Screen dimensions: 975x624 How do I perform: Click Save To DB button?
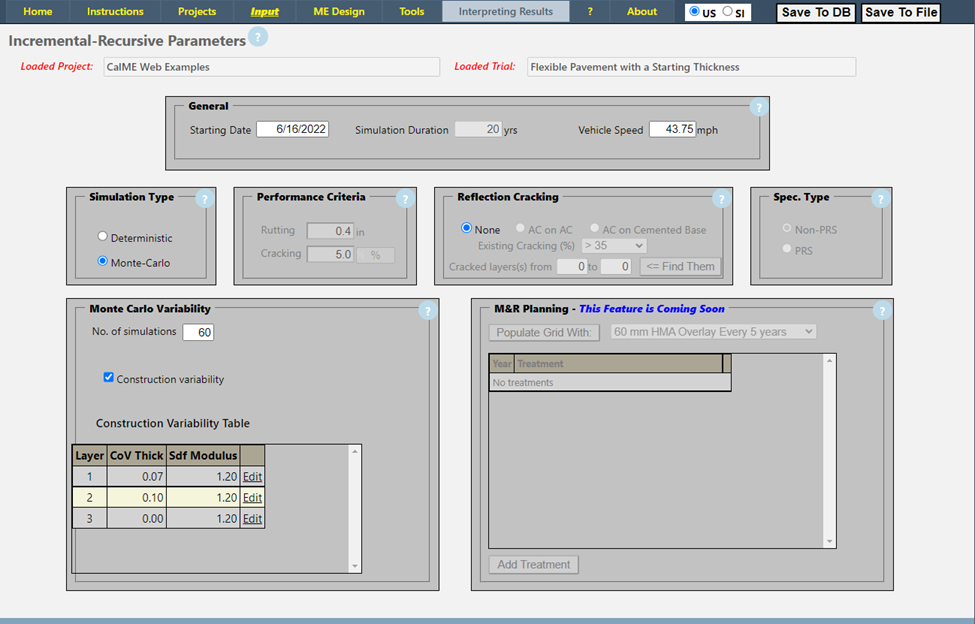[815, 13]
